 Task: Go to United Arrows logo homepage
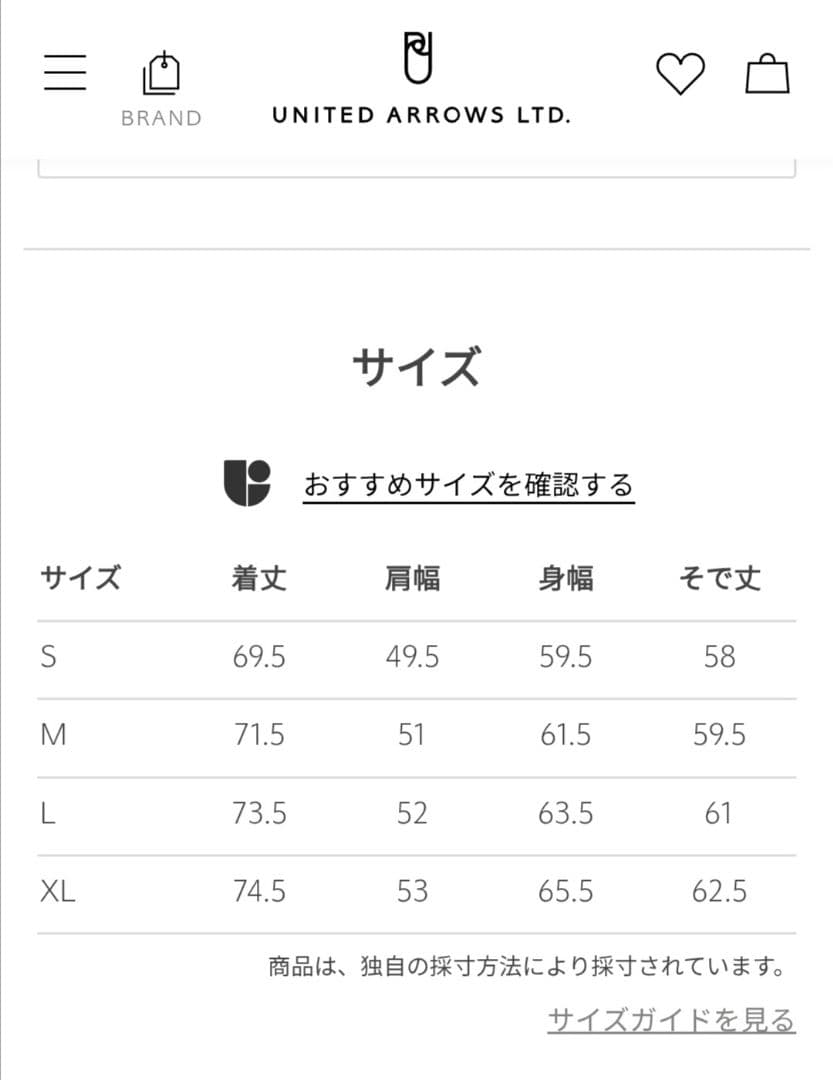(420, 58)
